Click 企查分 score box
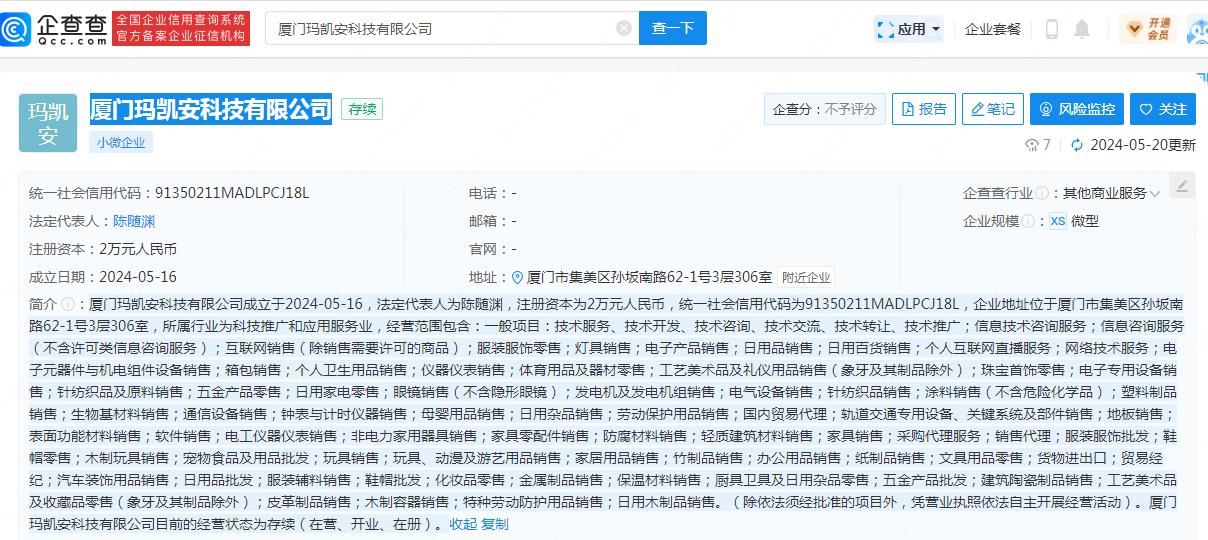The height and width of the screenshot is (540, 1208). click(825, 109)
